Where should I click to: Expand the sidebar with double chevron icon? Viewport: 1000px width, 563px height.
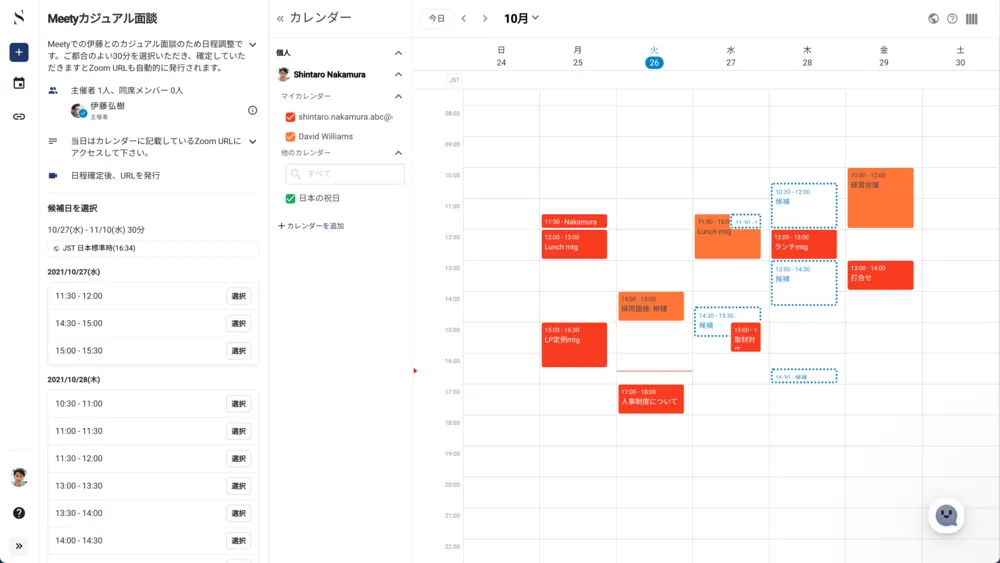19,546
